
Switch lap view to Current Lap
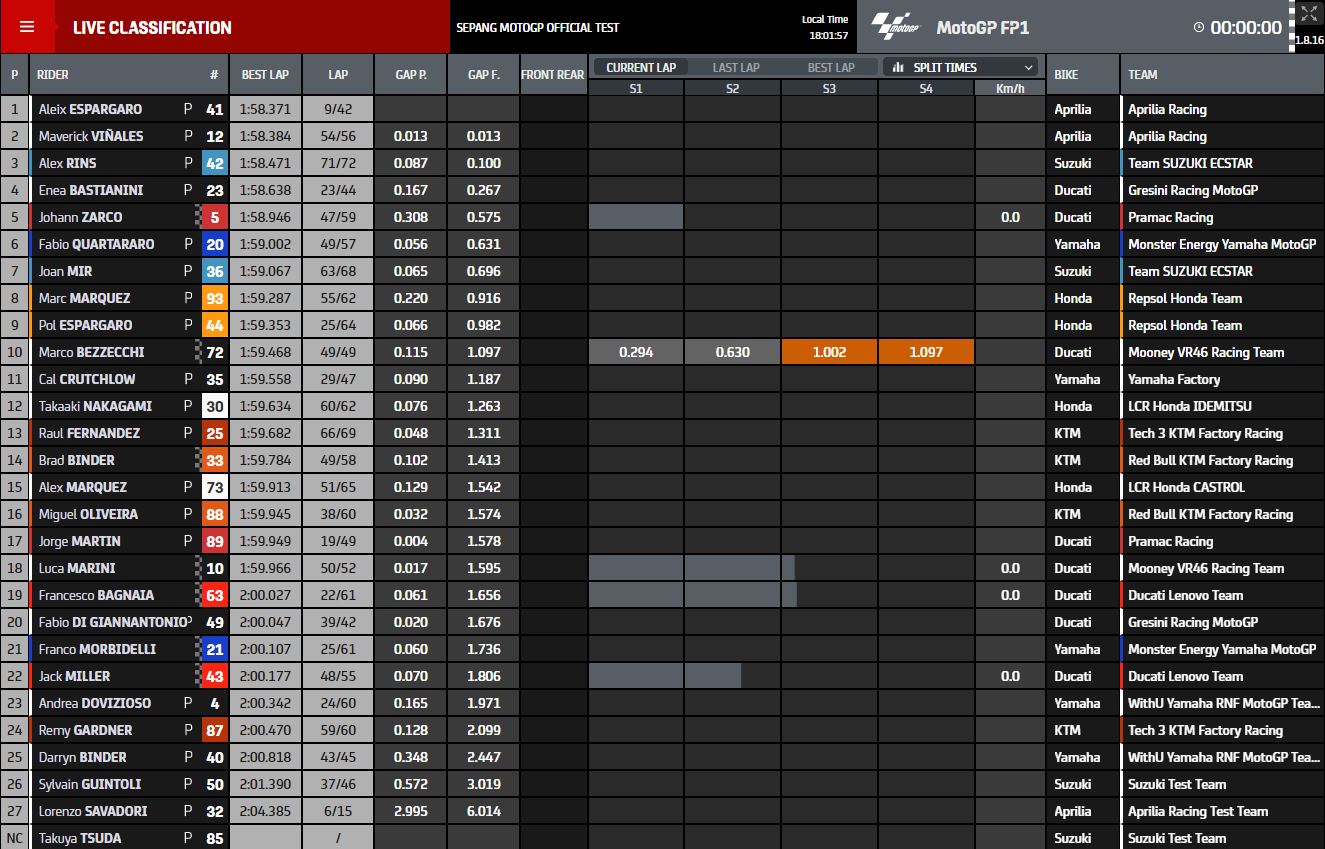(640, 68)
